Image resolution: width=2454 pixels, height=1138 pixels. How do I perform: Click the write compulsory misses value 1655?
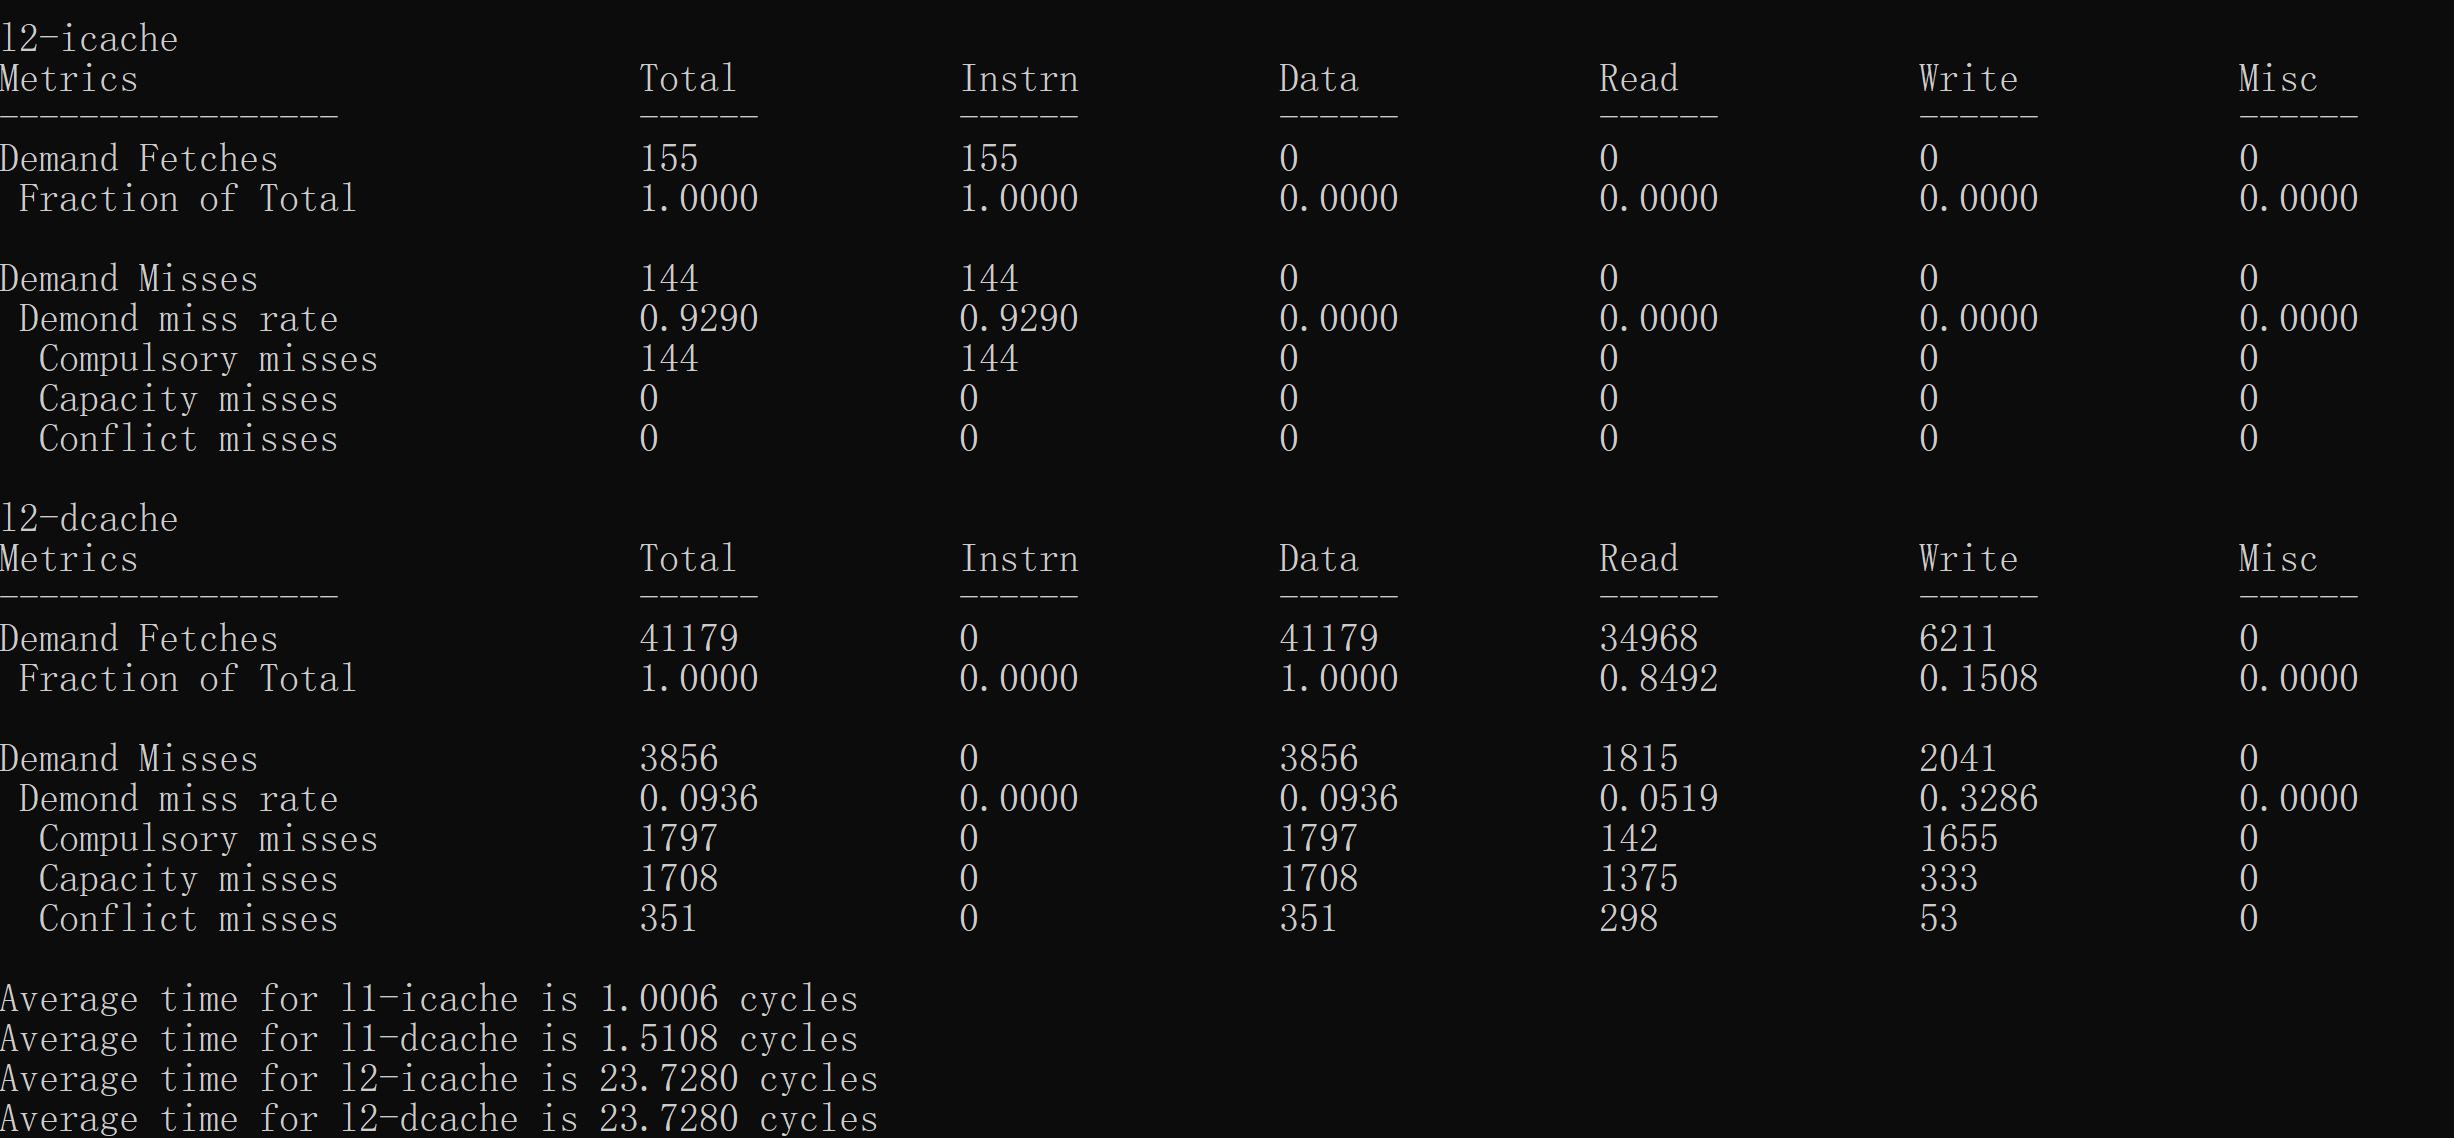click(x=1958, y=838)
